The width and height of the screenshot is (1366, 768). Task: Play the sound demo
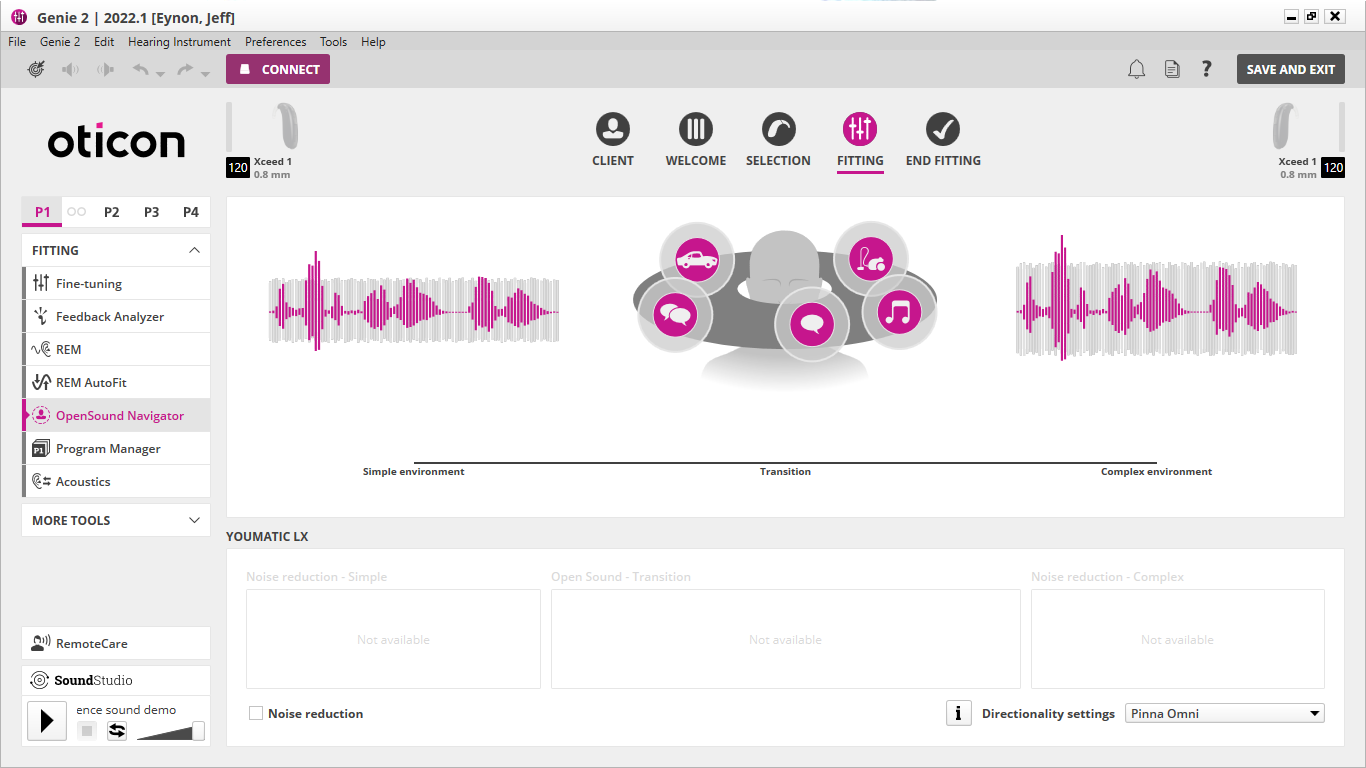pyautogui.click(x=47, y=721)
